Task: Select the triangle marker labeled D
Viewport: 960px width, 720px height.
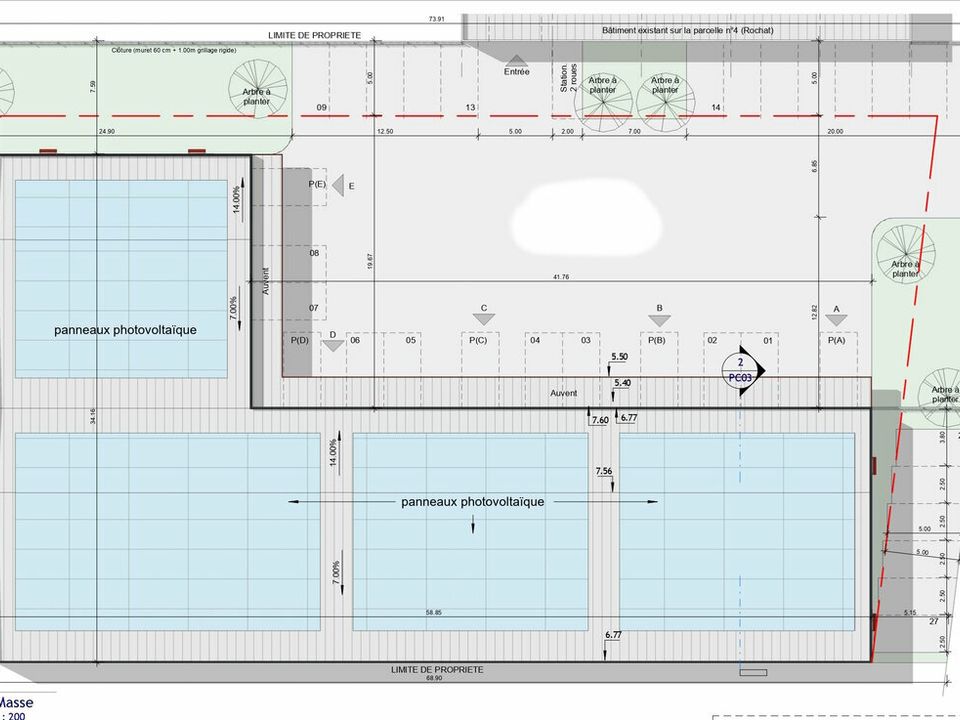Action: point(333,346)
